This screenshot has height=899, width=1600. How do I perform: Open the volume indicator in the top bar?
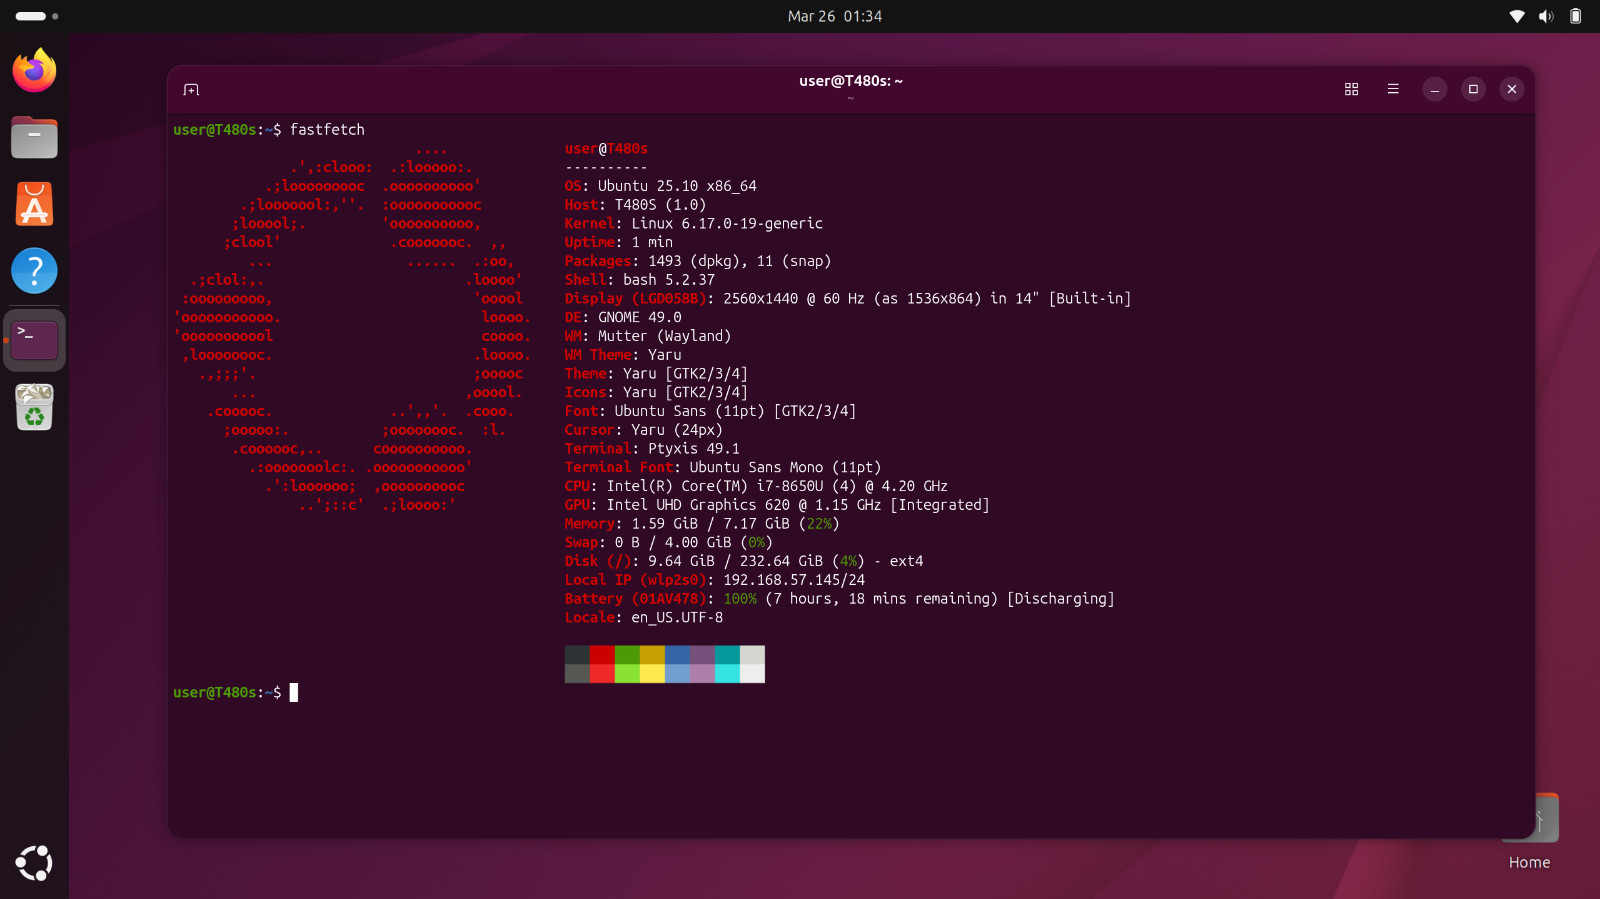pyautogui.click(x=1546, y=16)
